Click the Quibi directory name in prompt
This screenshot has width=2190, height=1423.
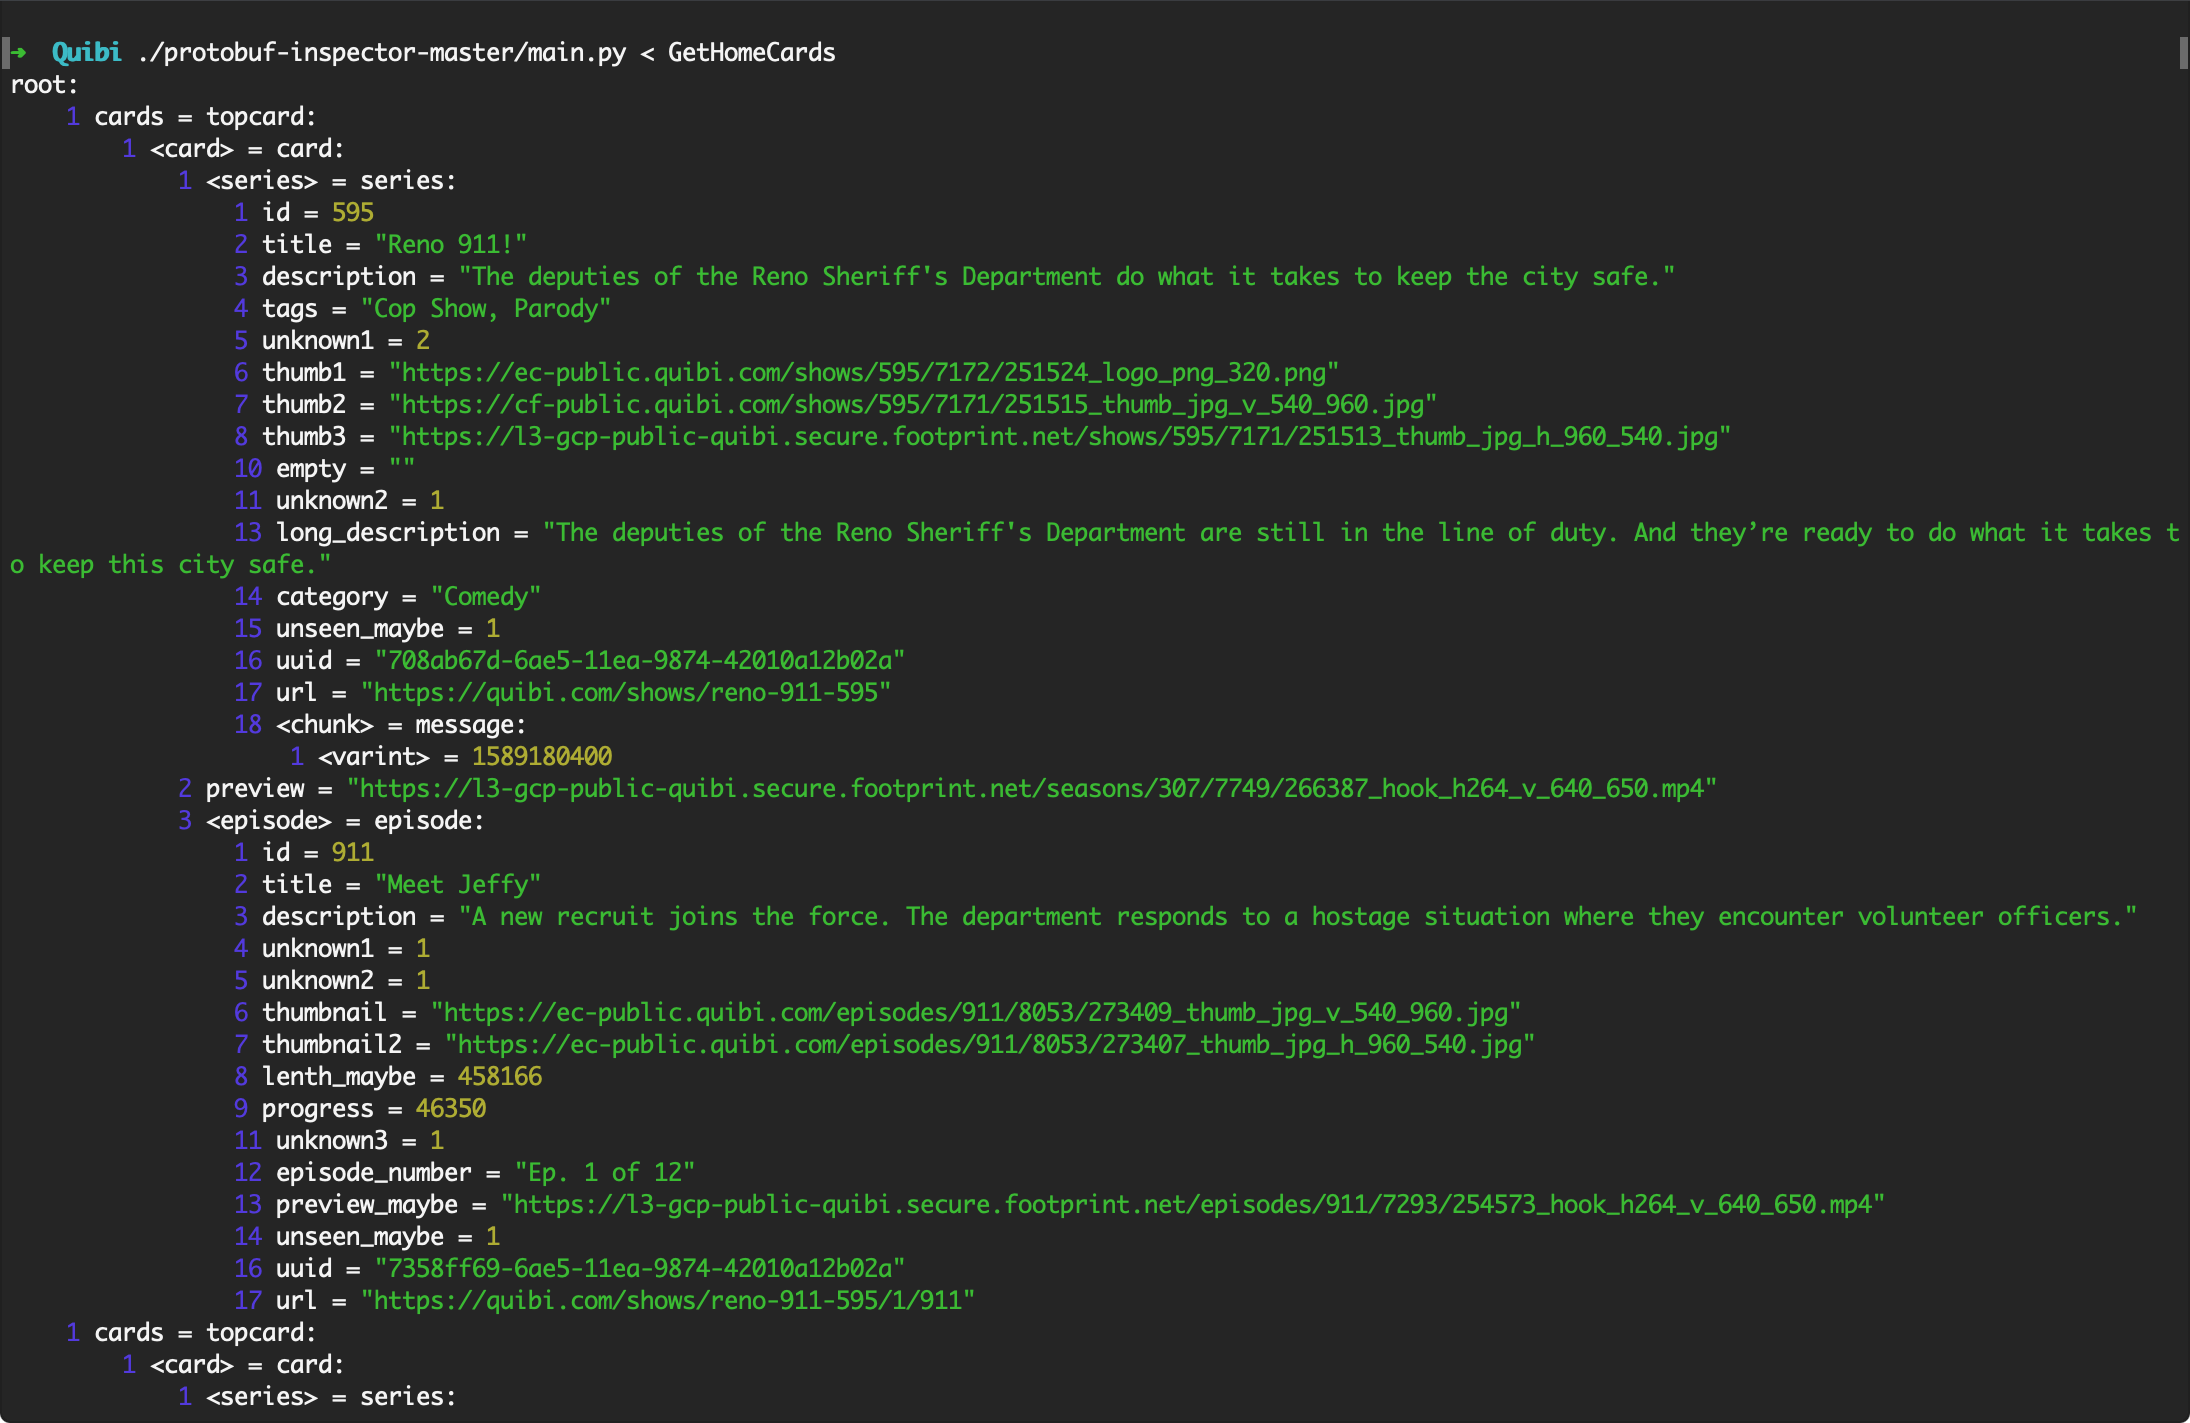pos(87,52)
